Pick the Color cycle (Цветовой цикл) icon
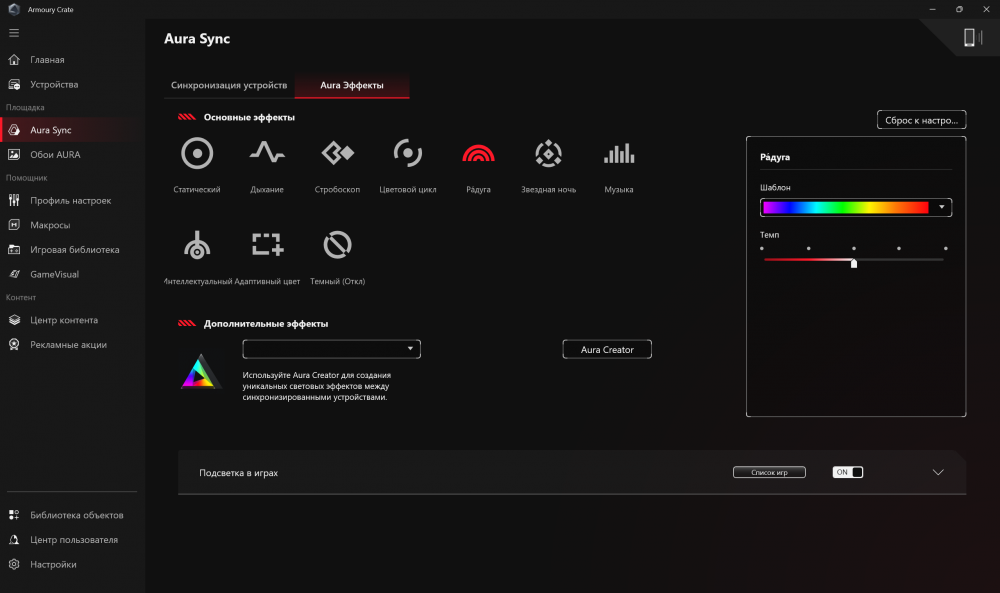 coord(407,153)
